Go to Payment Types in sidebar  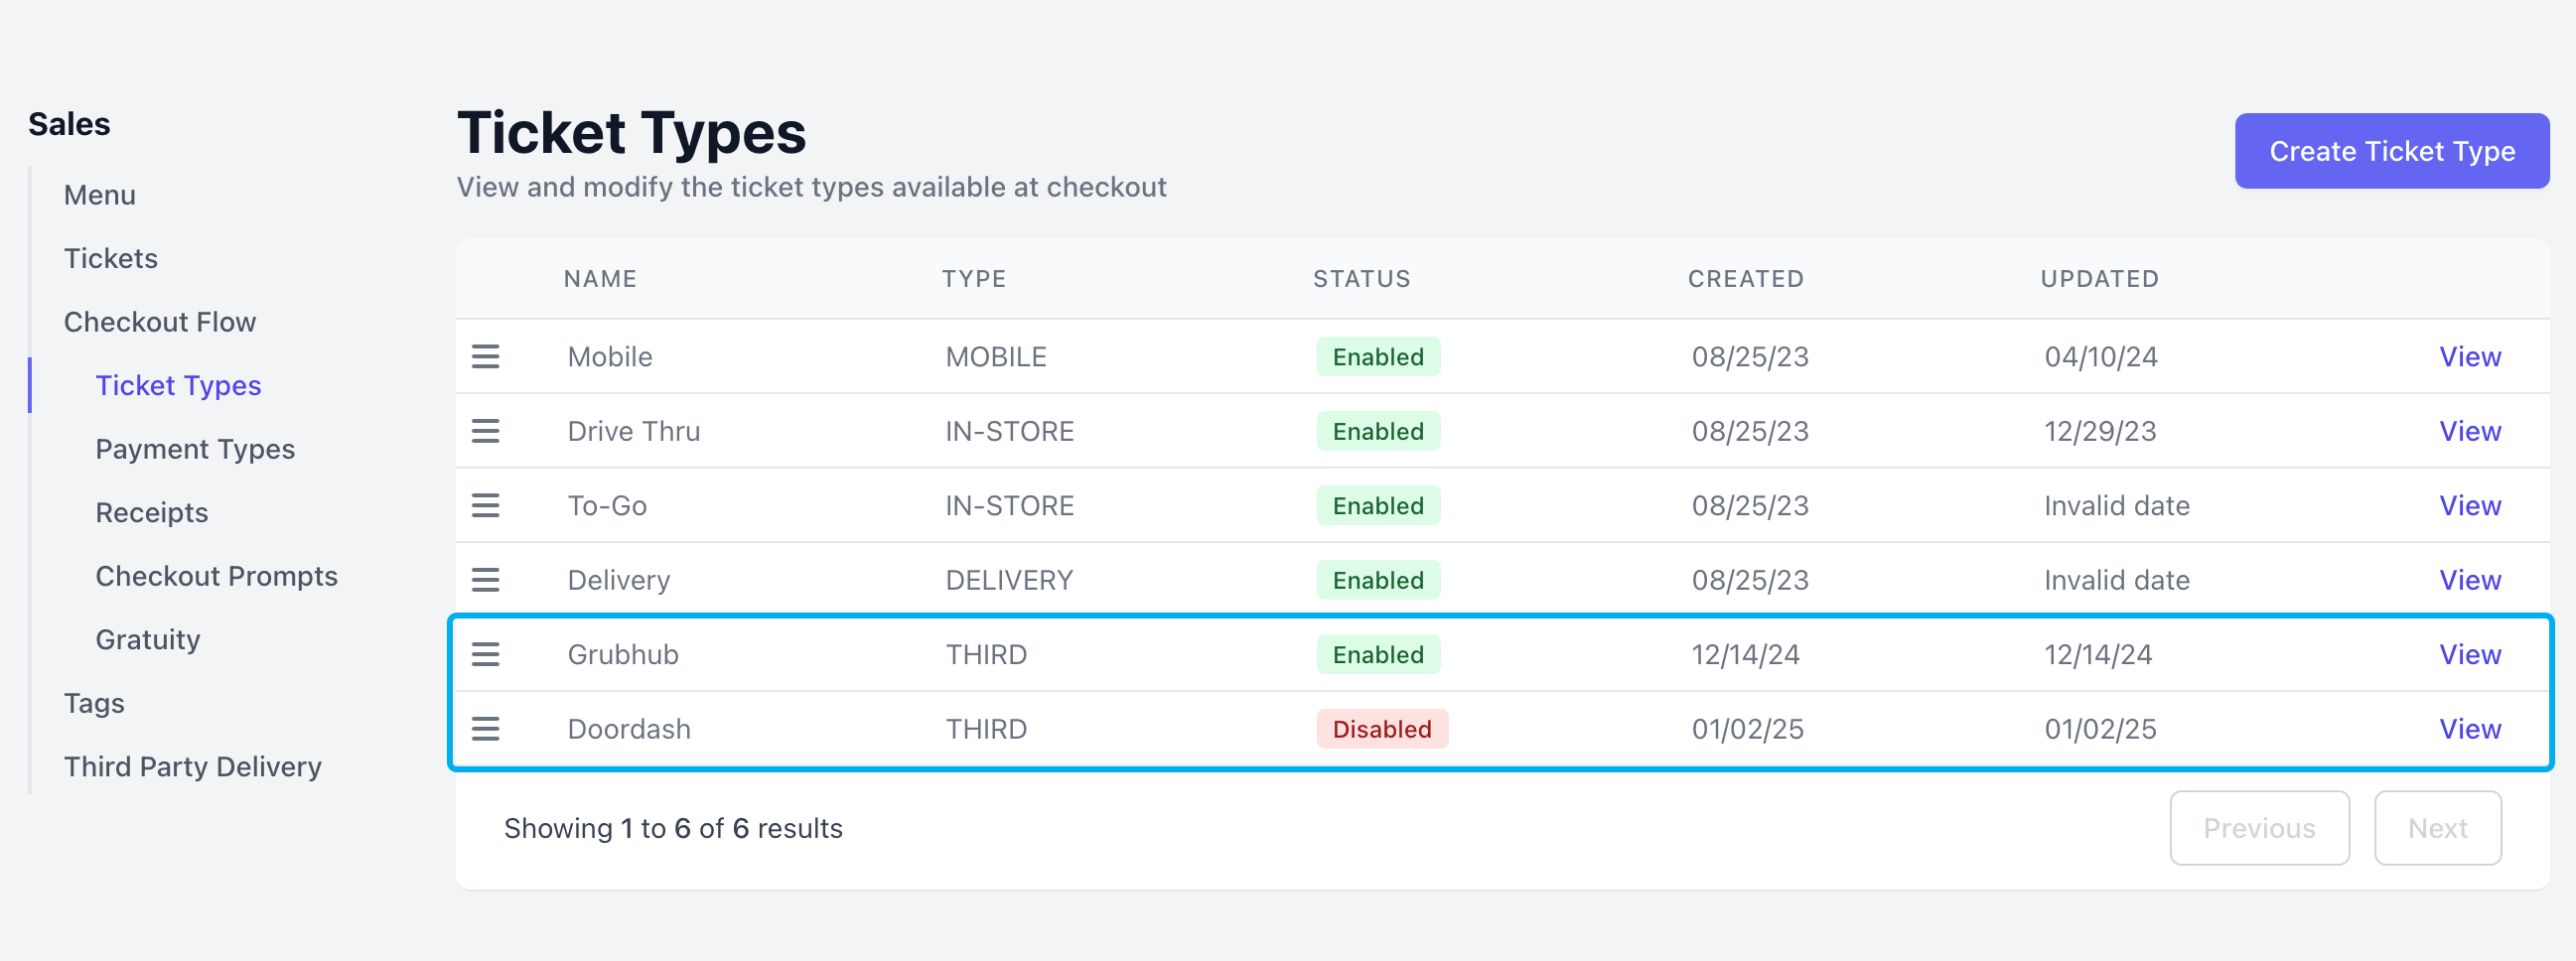pos(195,449)
